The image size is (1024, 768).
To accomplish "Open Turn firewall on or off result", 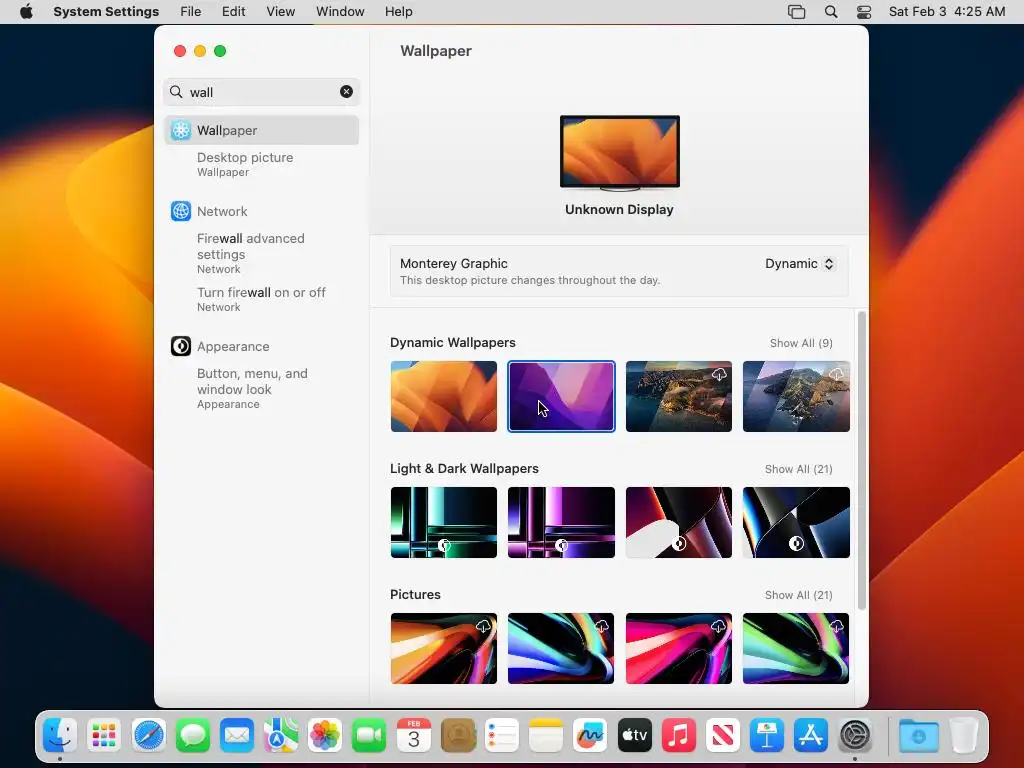I will click(x=262, y=299).
